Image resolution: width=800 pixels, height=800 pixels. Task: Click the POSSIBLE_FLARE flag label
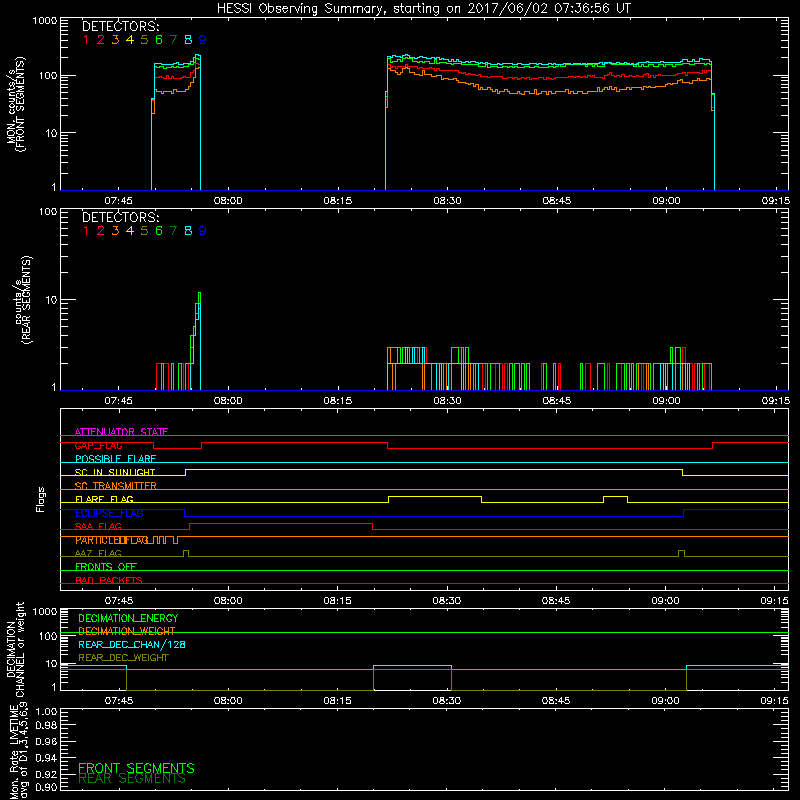[x=115, y=459]
